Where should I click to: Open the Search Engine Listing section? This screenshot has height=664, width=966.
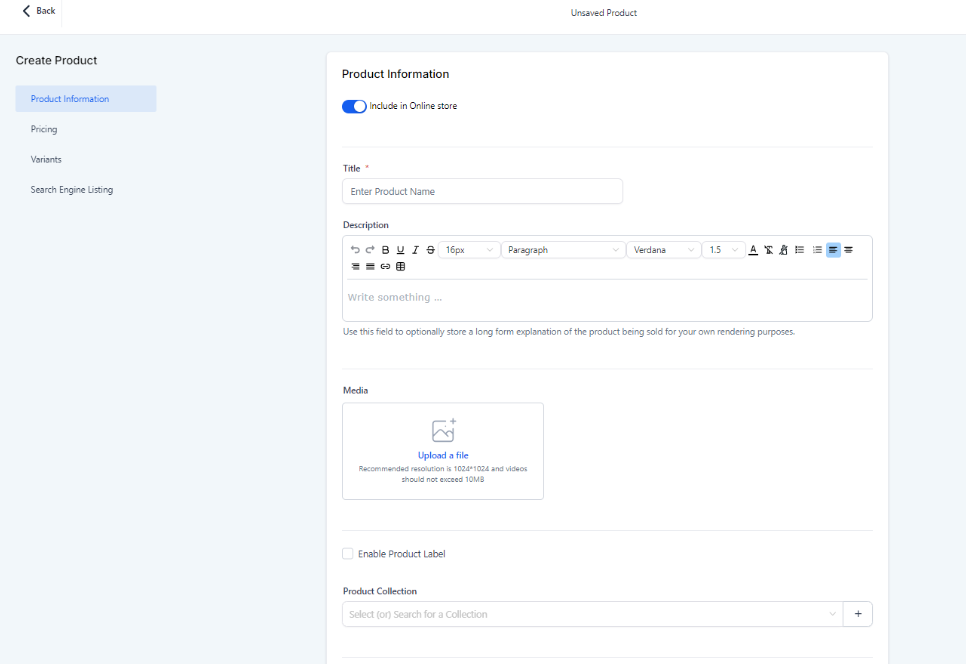pos(72,190)
